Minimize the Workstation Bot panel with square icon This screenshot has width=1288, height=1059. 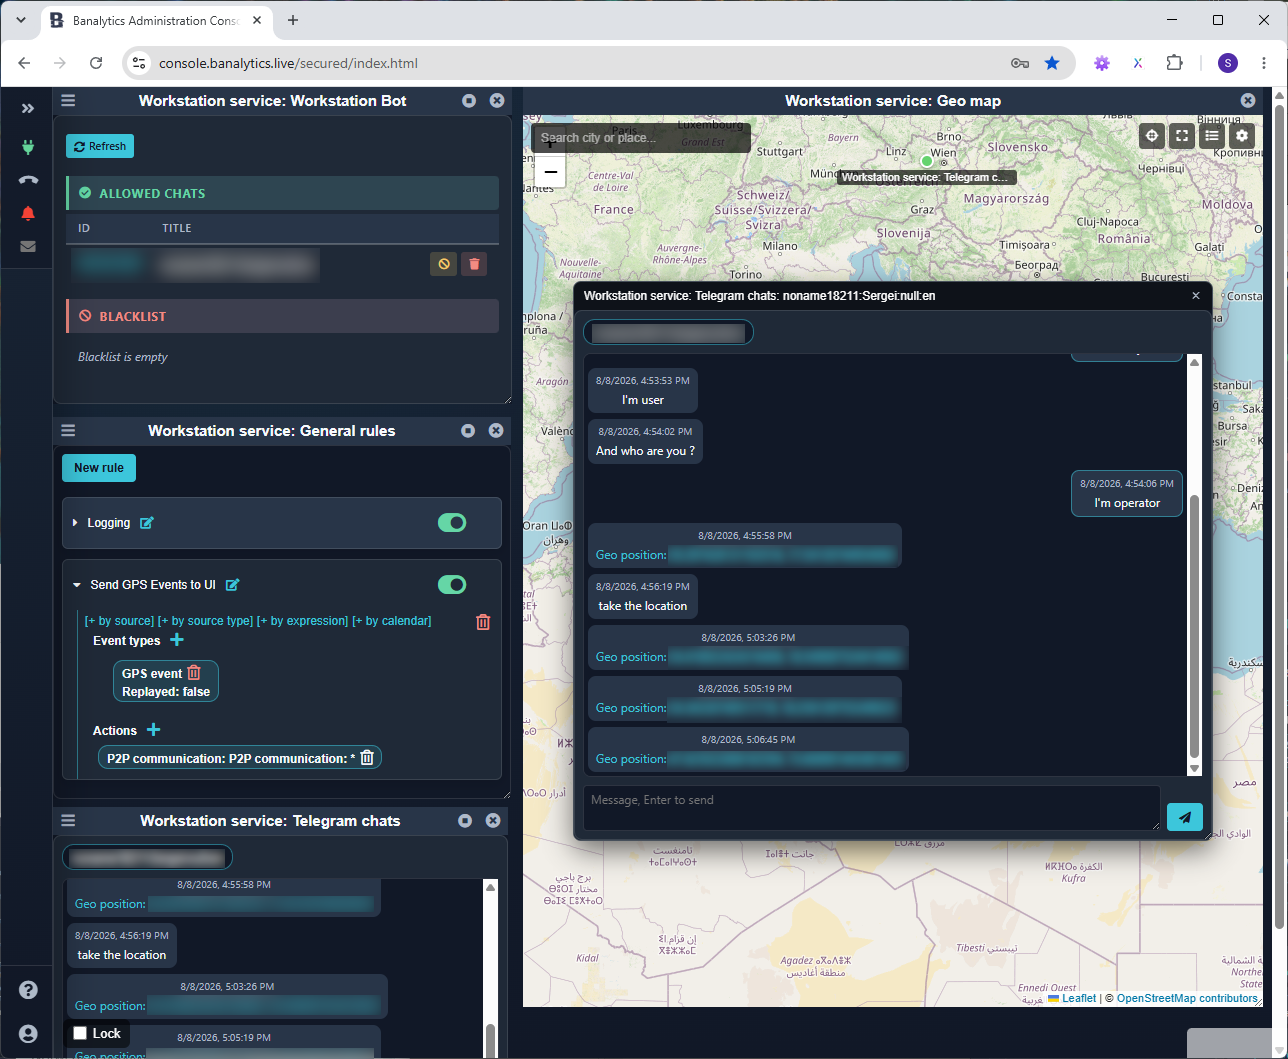[469, 100]
